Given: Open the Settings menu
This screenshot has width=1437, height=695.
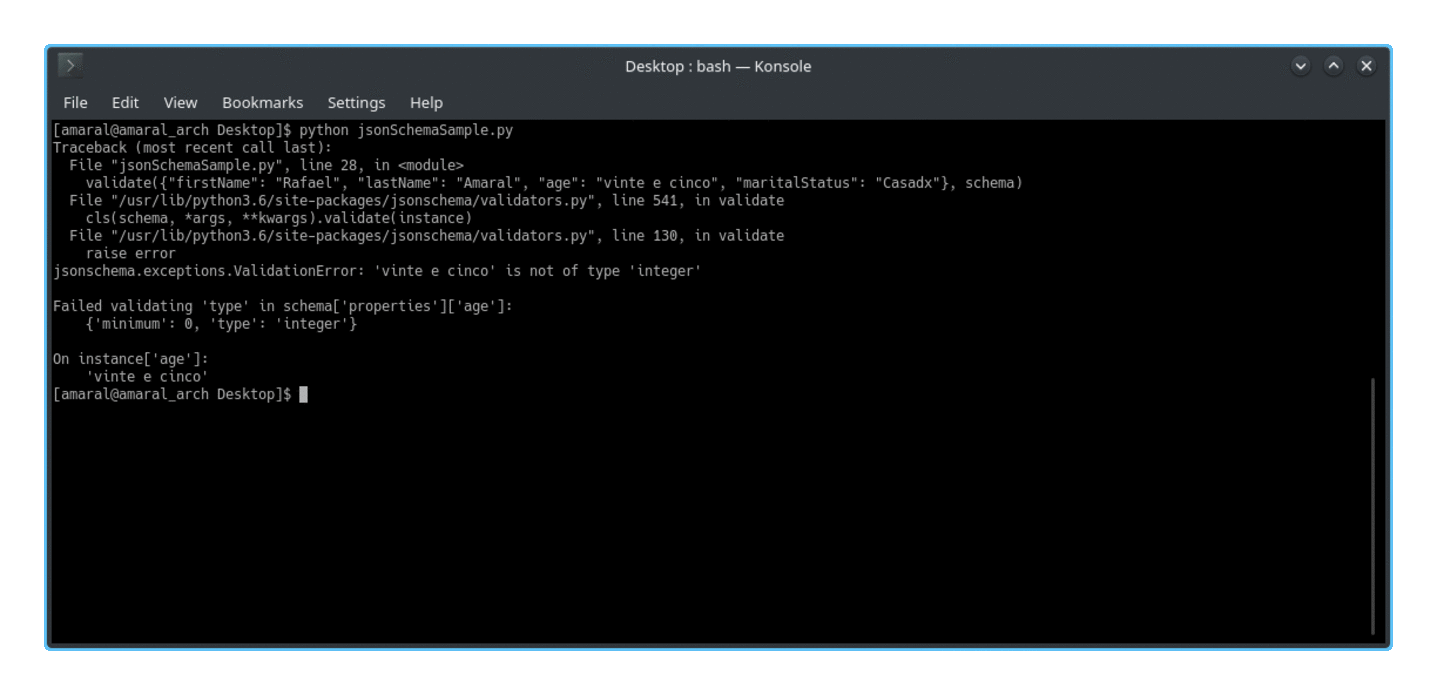Looking at the screenshot, I should coord(355,102).
